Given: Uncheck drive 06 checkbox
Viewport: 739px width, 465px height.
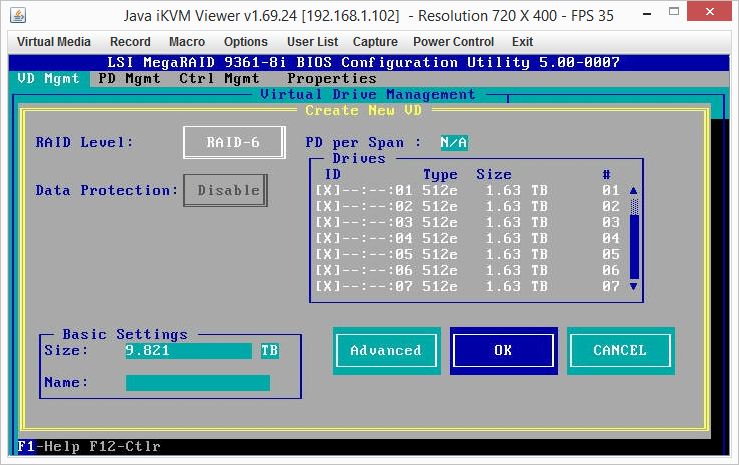Looking at the screenshot, I should tap(328, 270).
